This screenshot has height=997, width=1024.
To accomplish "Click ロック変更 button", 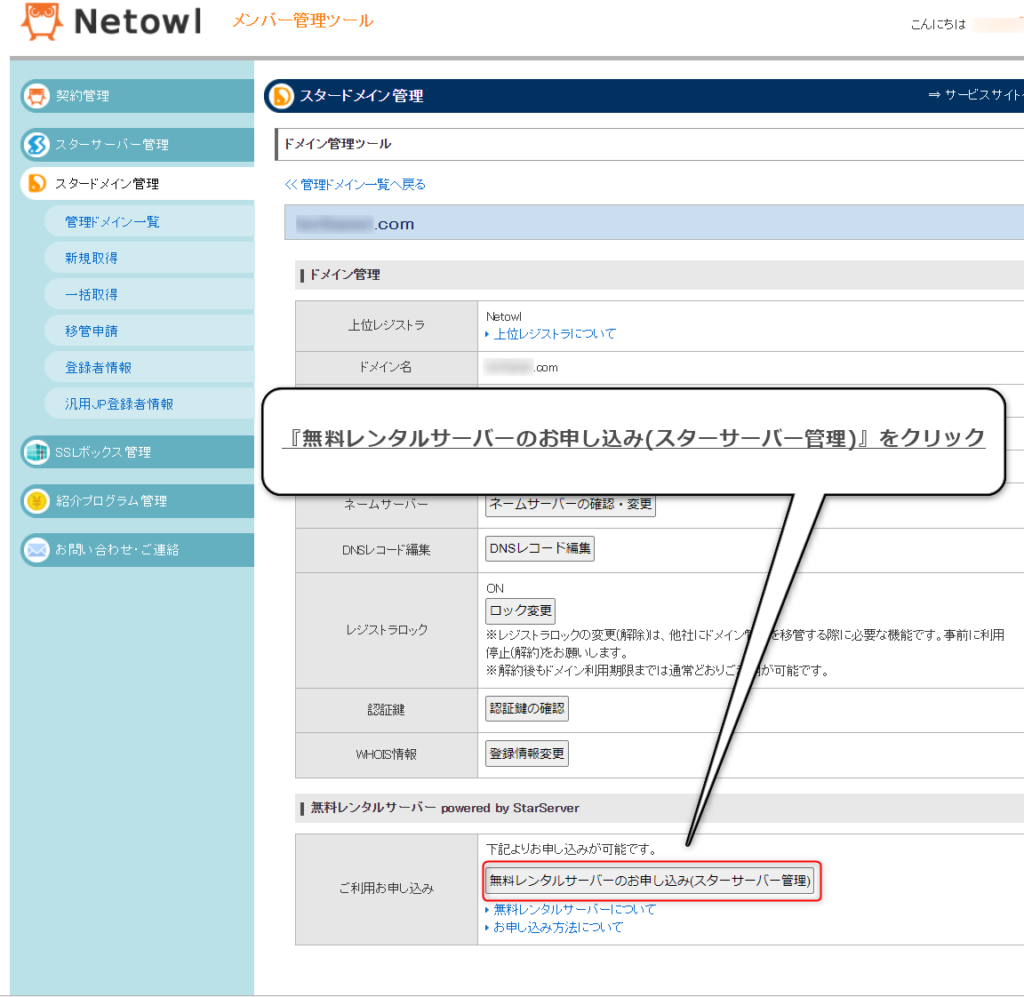I will (x=520, y=610).
